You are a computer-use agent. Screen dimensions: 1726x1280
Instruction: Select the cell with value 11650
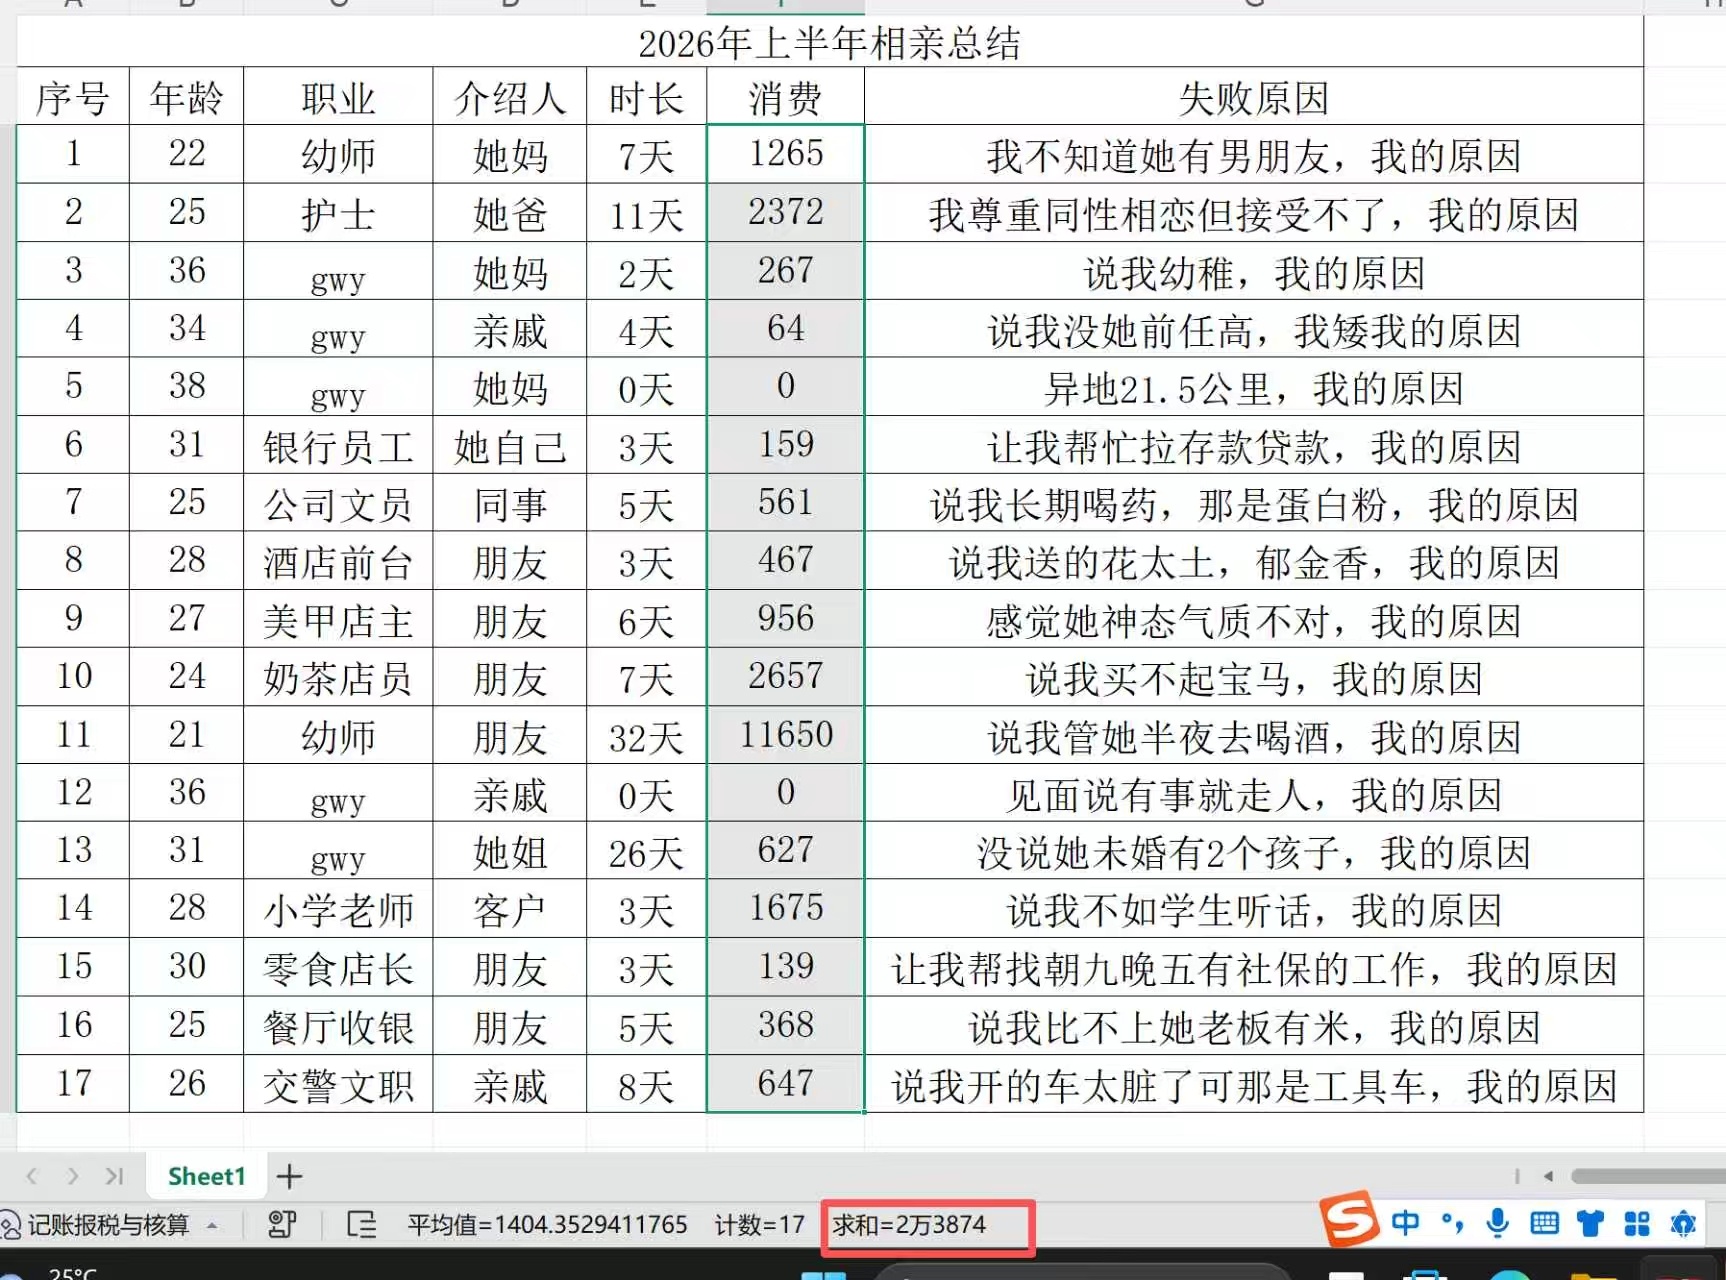coord(786,735)
